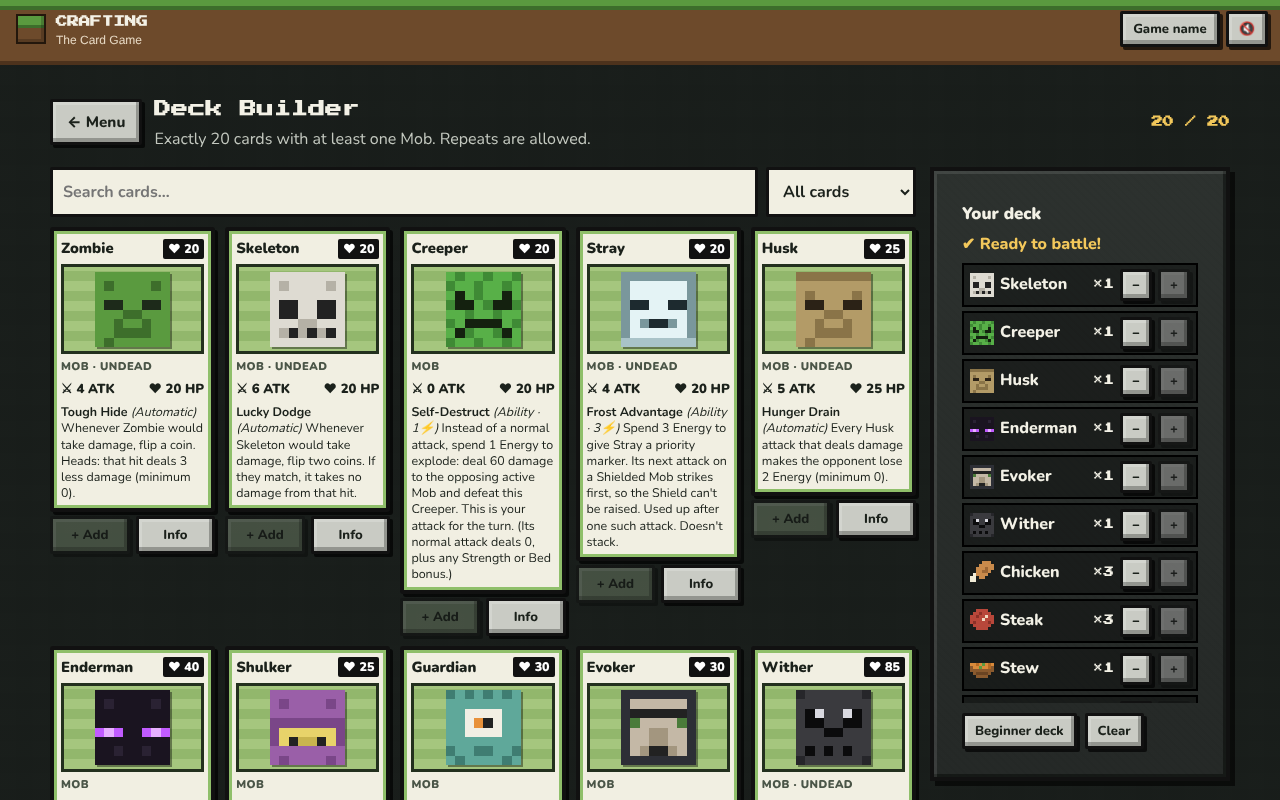This screenshot has width=1280, height=800.
Task: Decrease Husk count in deck
Action: 1136,381
